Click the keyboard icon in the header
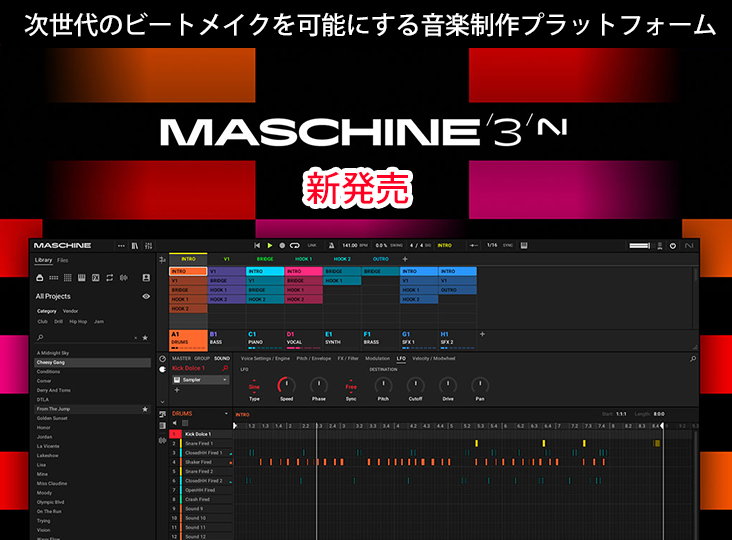The image size is (732, 540). pyautogui.click(x=524, y=245)
